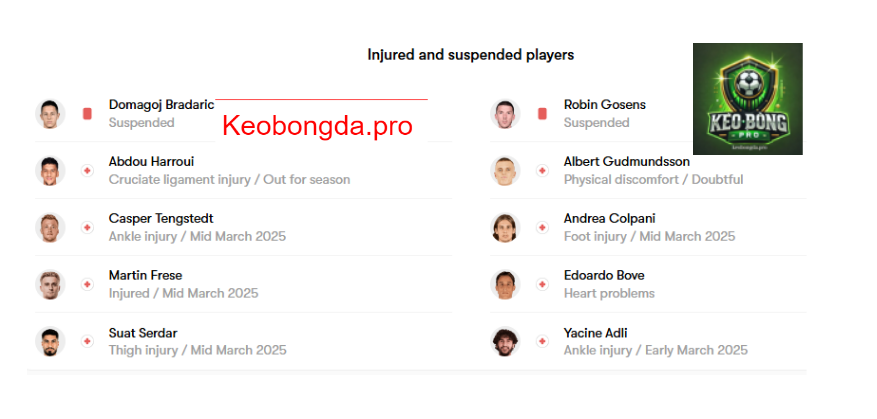Click the injury cross icon beside Abdou Harroui
This screenshot has width=877, height=419.
click(87, 171)
